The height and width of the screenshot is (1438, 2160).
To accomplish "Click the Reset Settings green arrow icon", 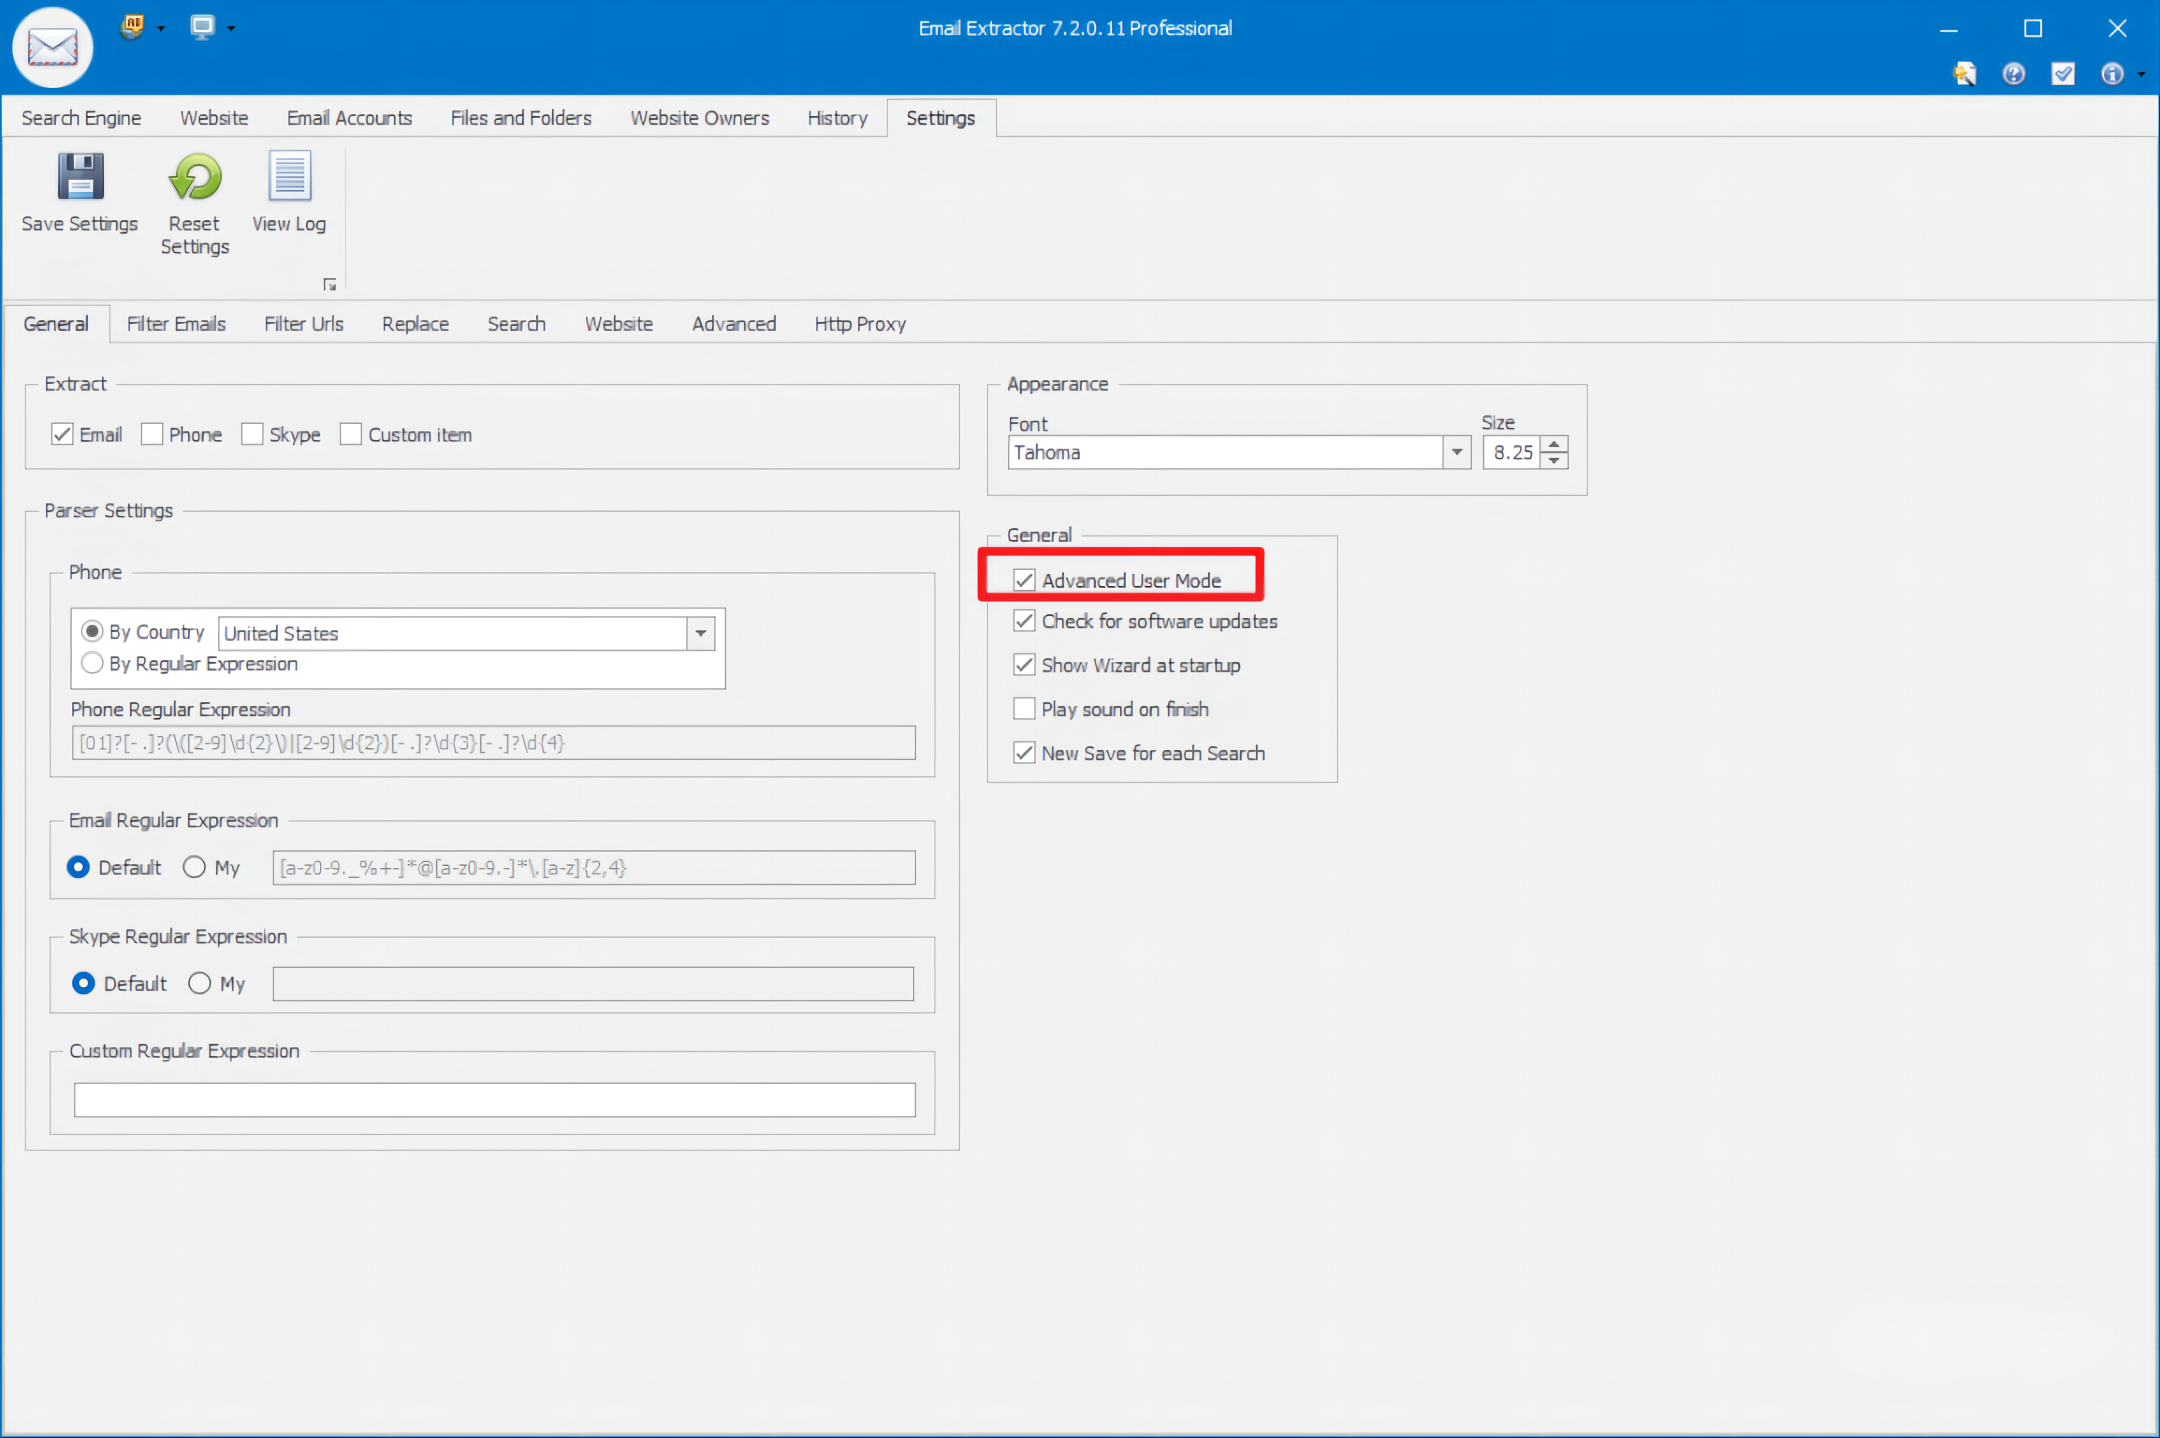I will (x=195, y=177).
